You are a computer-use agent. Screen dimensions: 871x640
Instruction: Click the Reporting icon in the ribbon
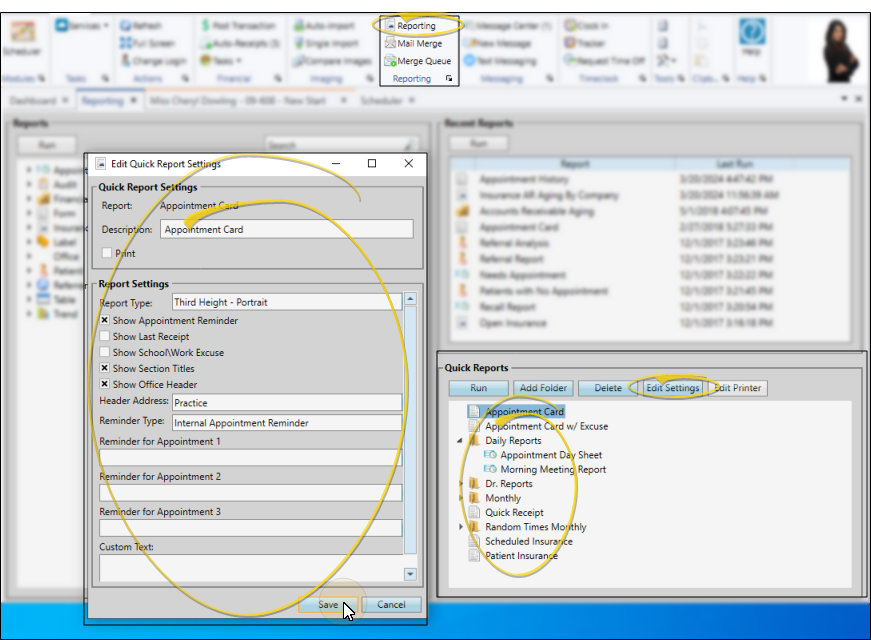tap(390, 26)
